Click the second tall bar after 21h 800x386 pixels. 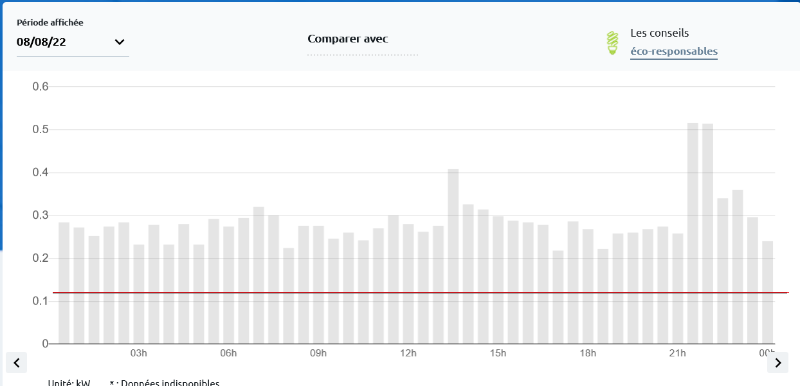pos(707,234)
